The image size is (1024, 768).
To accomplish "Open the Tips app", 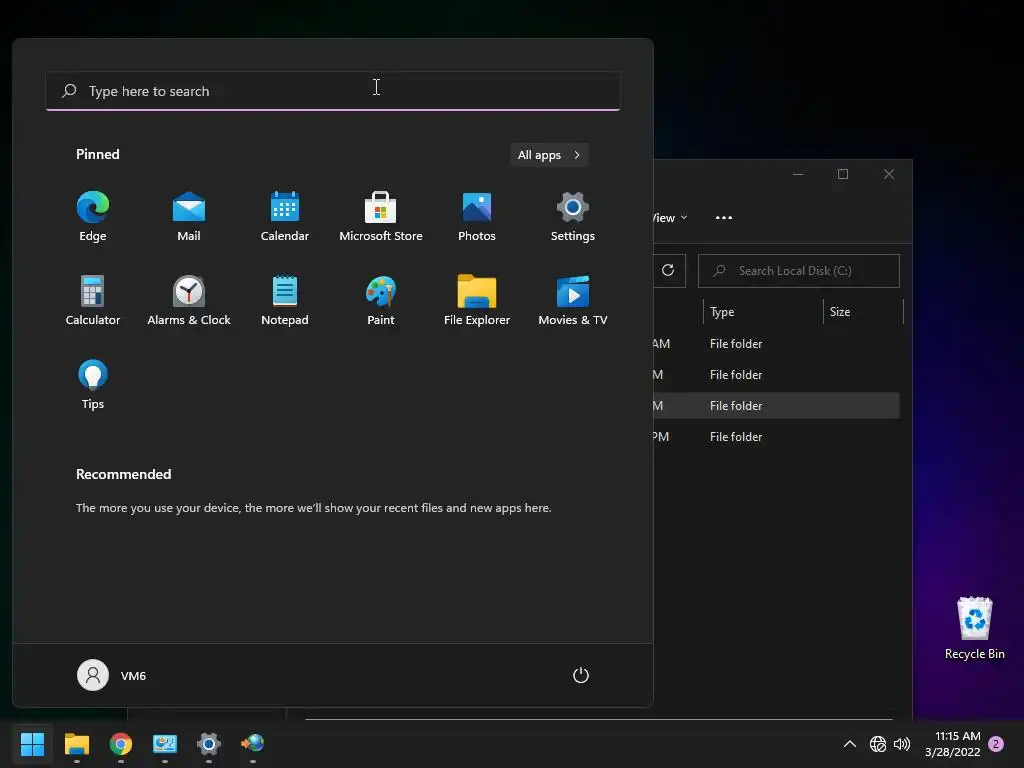I will pos(93,385).
